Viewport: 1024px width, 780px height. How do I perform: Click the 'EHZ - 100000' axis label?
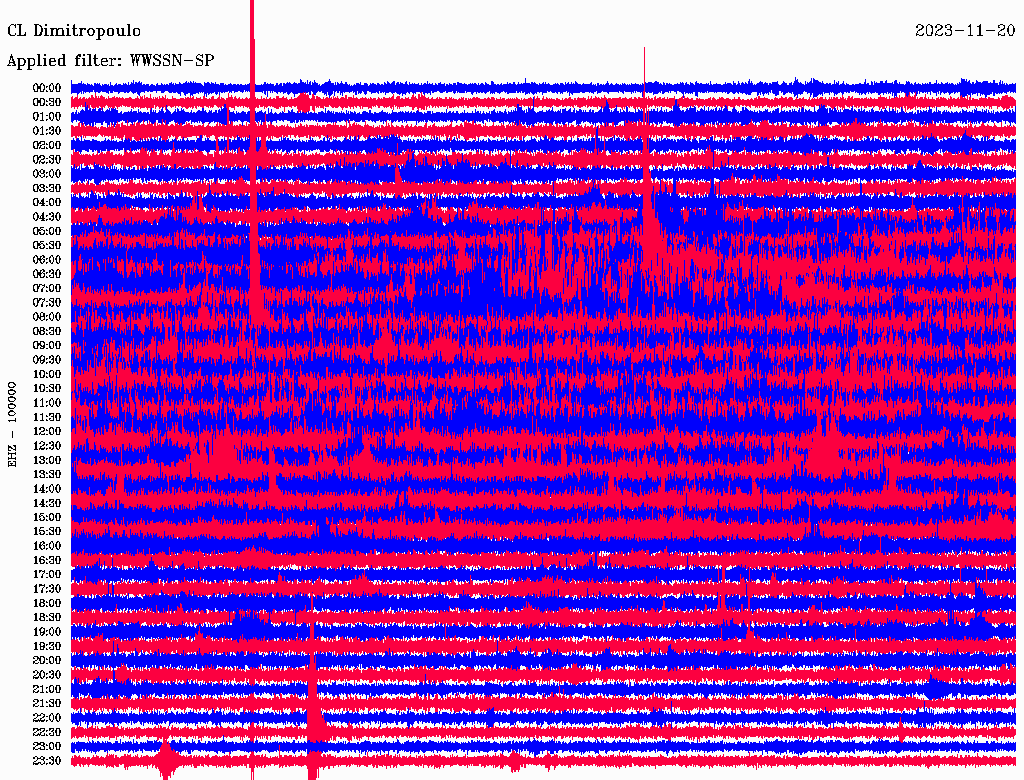12,425
